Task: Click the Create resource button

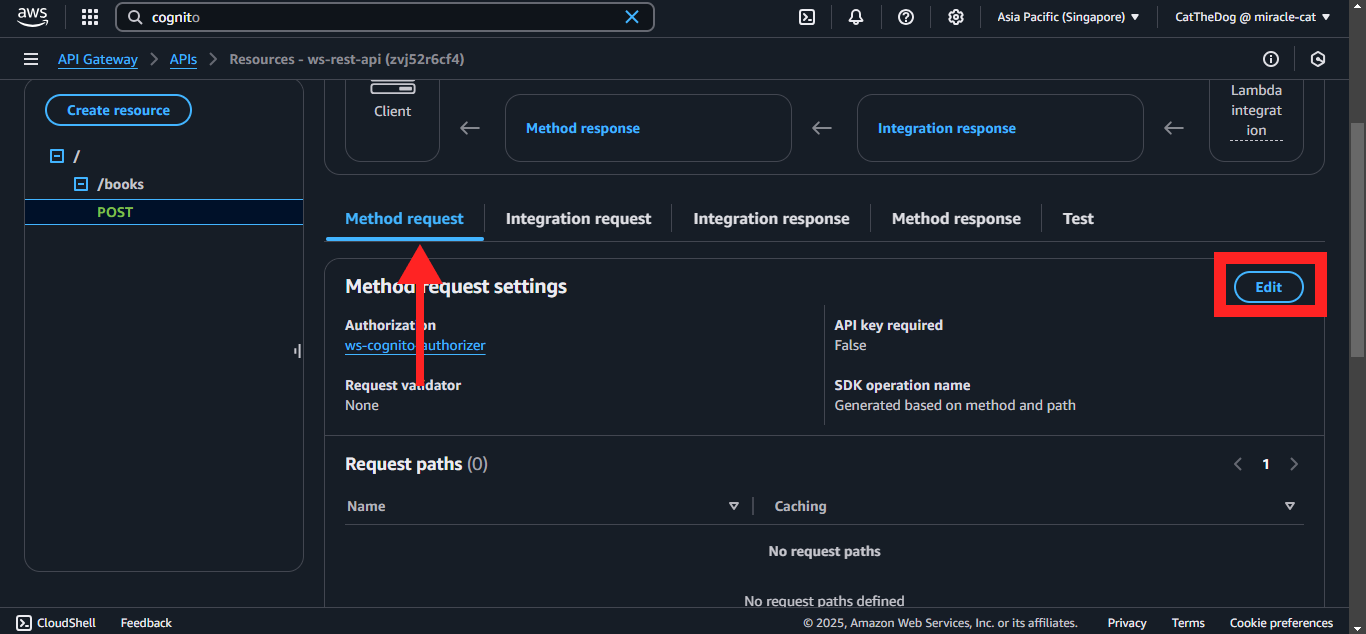Action: 118,110
